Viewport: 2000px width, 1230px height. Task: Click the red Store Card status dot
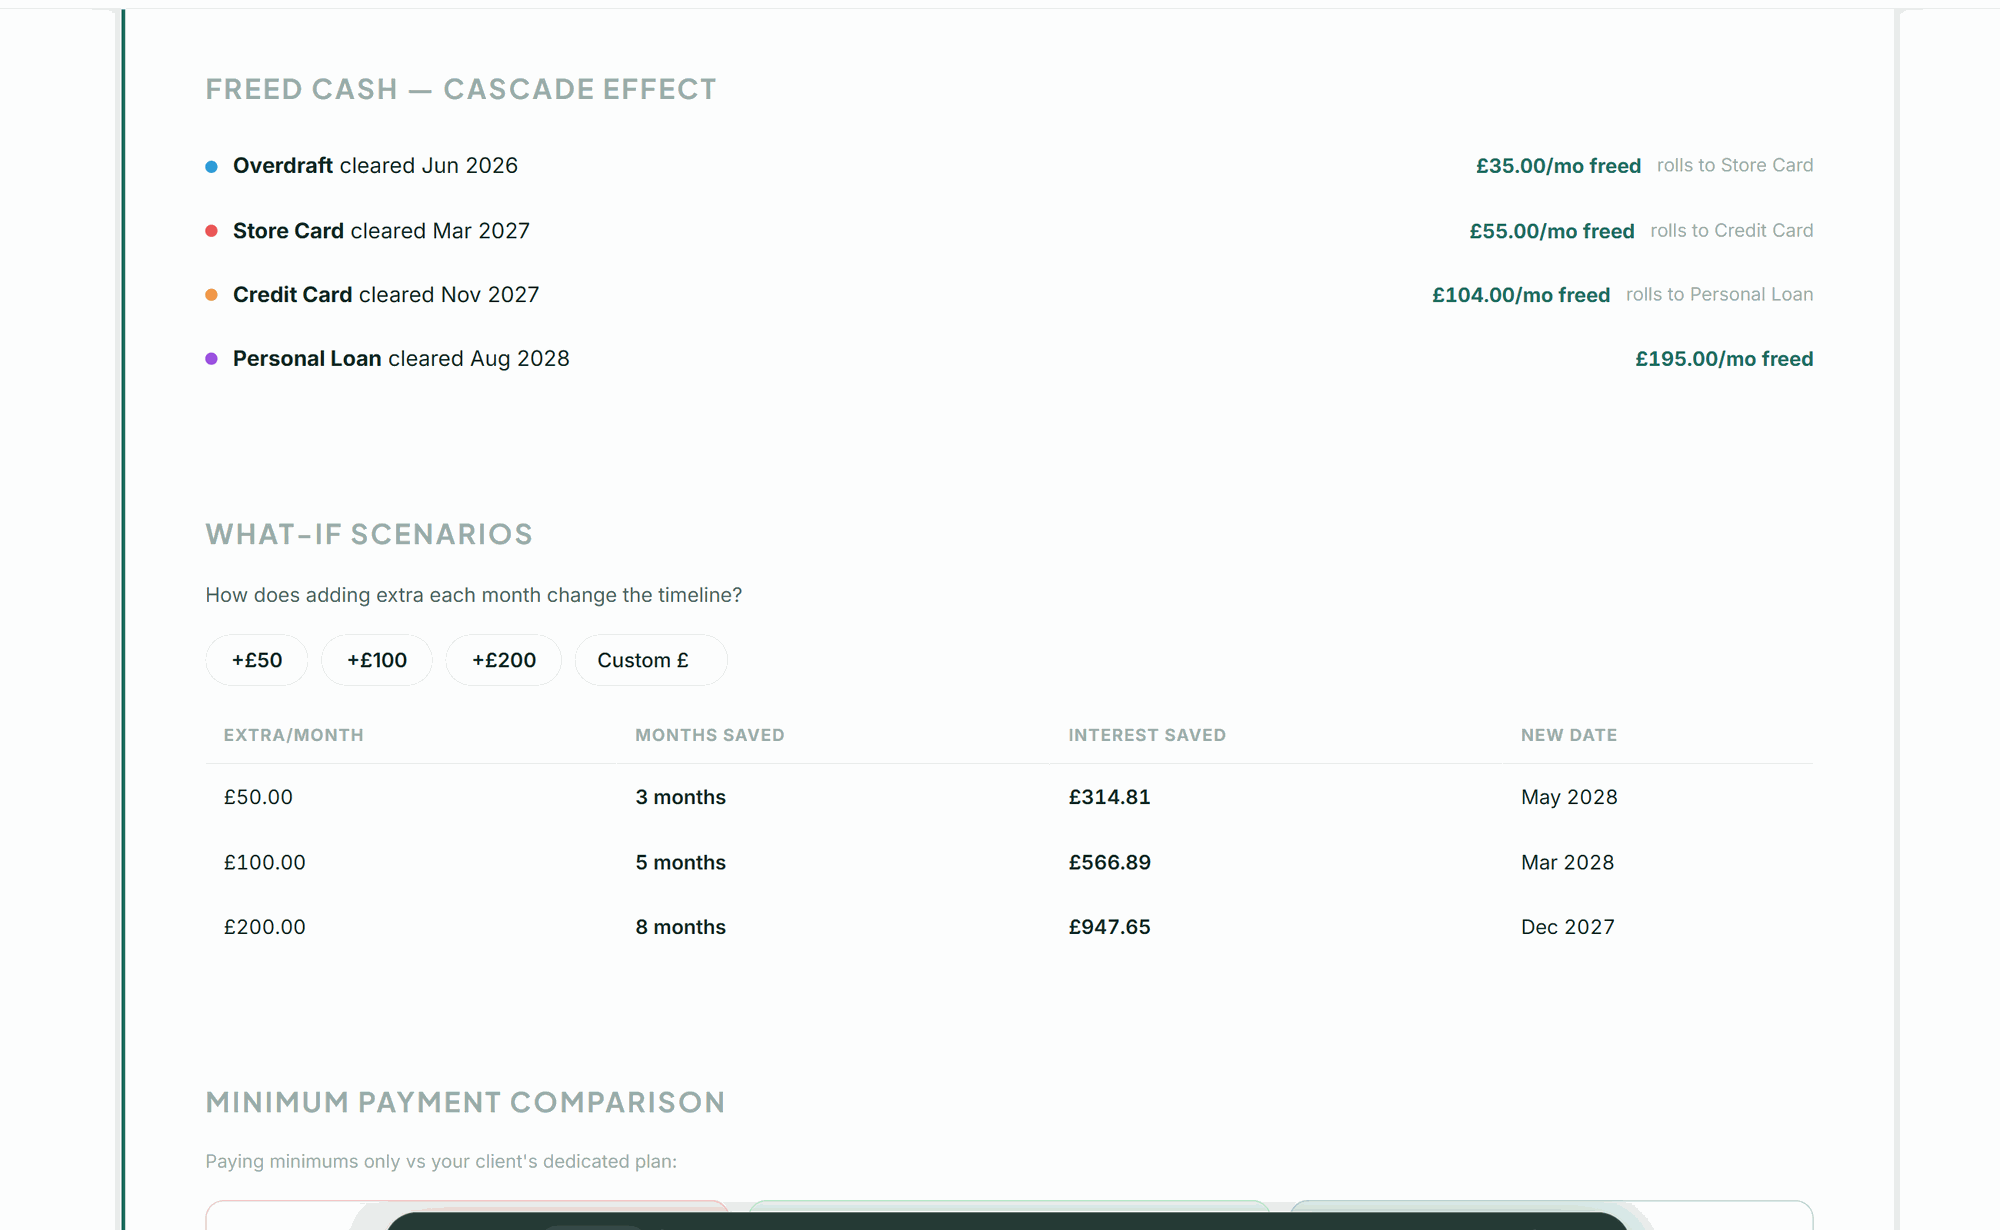[x=212, y=230]
